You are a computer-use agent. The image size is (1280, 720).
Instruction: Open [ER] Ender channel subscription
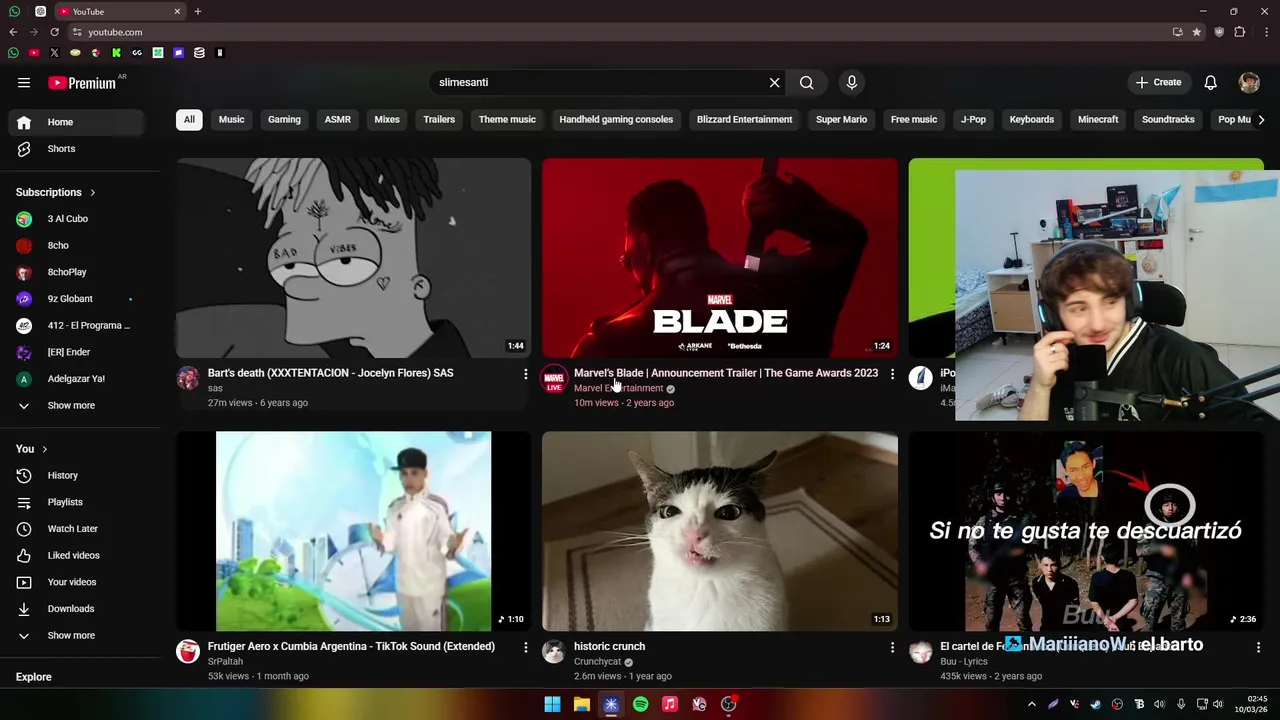(77, 352)
